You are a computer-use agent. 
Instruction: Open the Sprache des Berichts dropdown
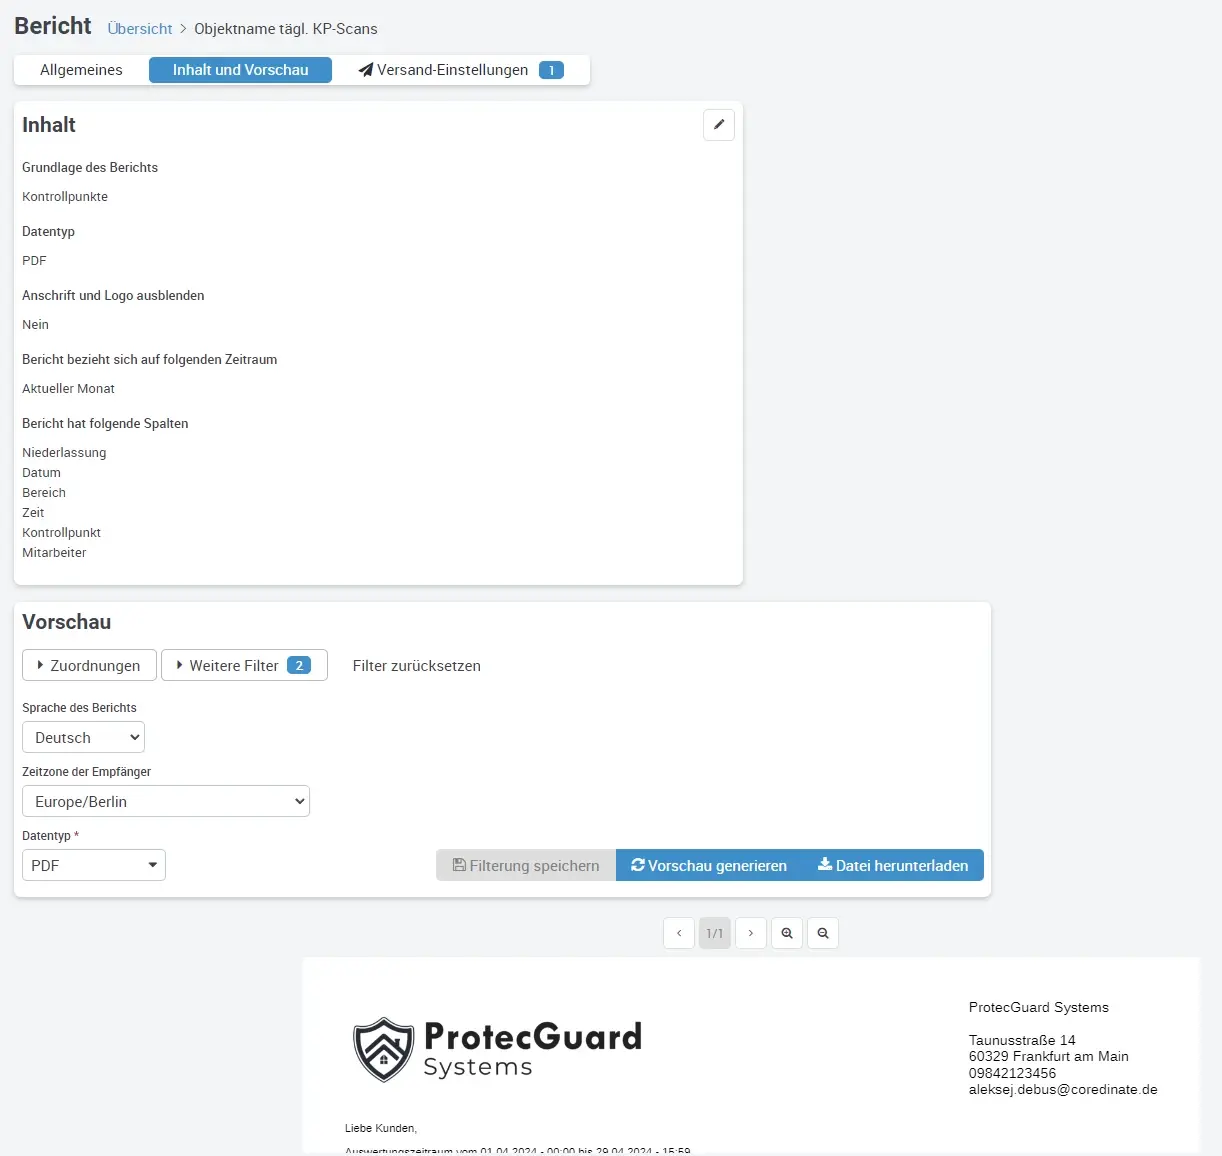tap(83, 737)
